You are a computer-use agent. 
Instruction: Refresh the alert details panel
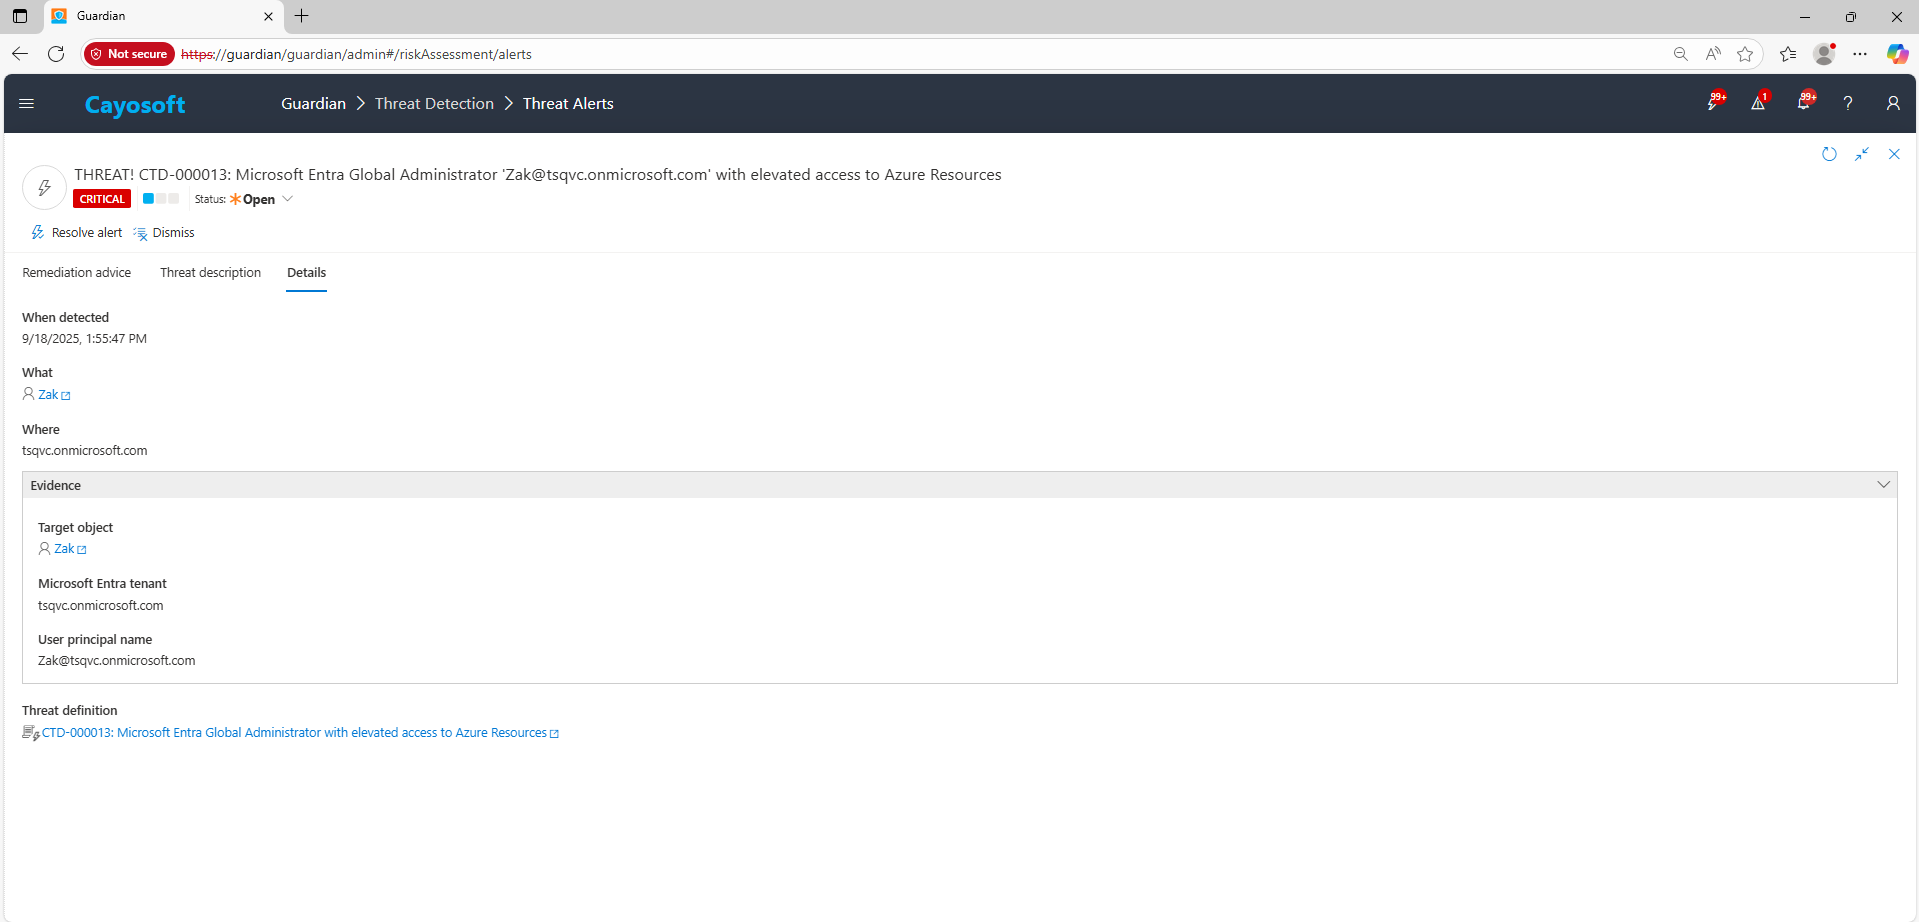[1829, 154]
